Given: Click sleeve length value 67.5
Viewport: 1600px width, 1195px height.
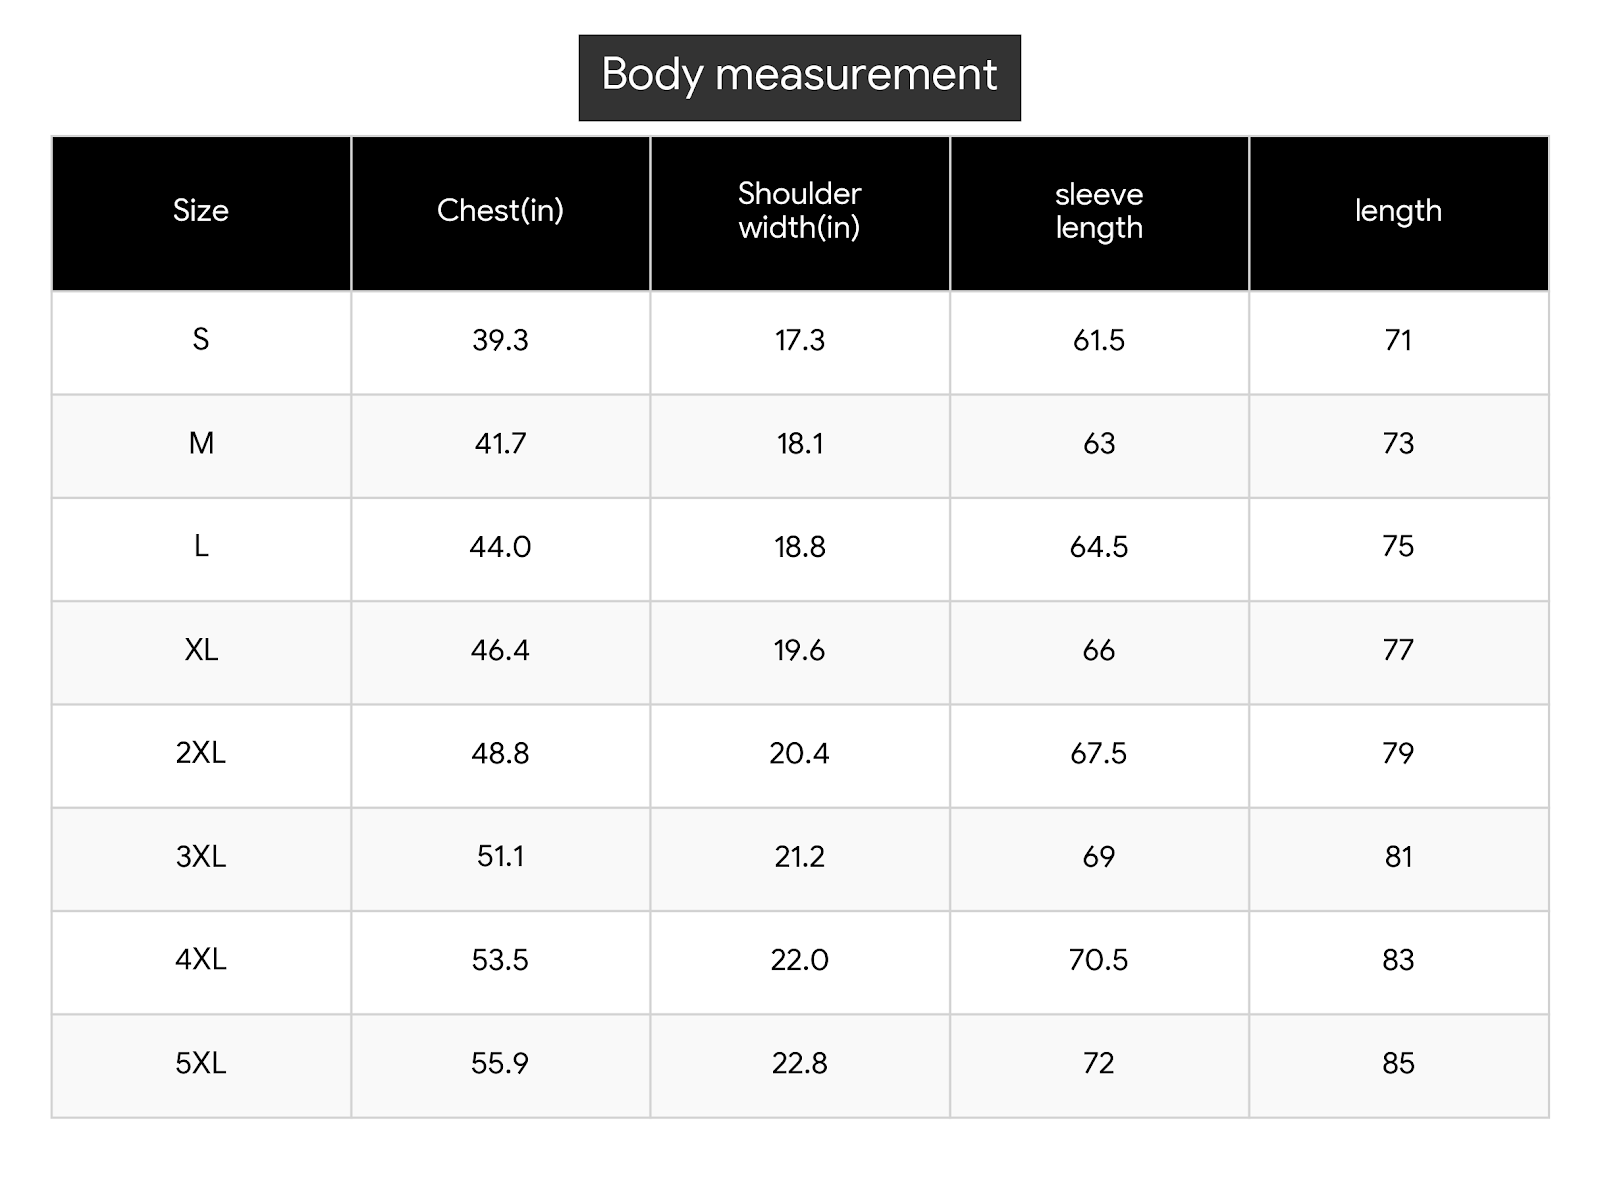Looking at the screenshot, I should click(x=1099, y=753).
